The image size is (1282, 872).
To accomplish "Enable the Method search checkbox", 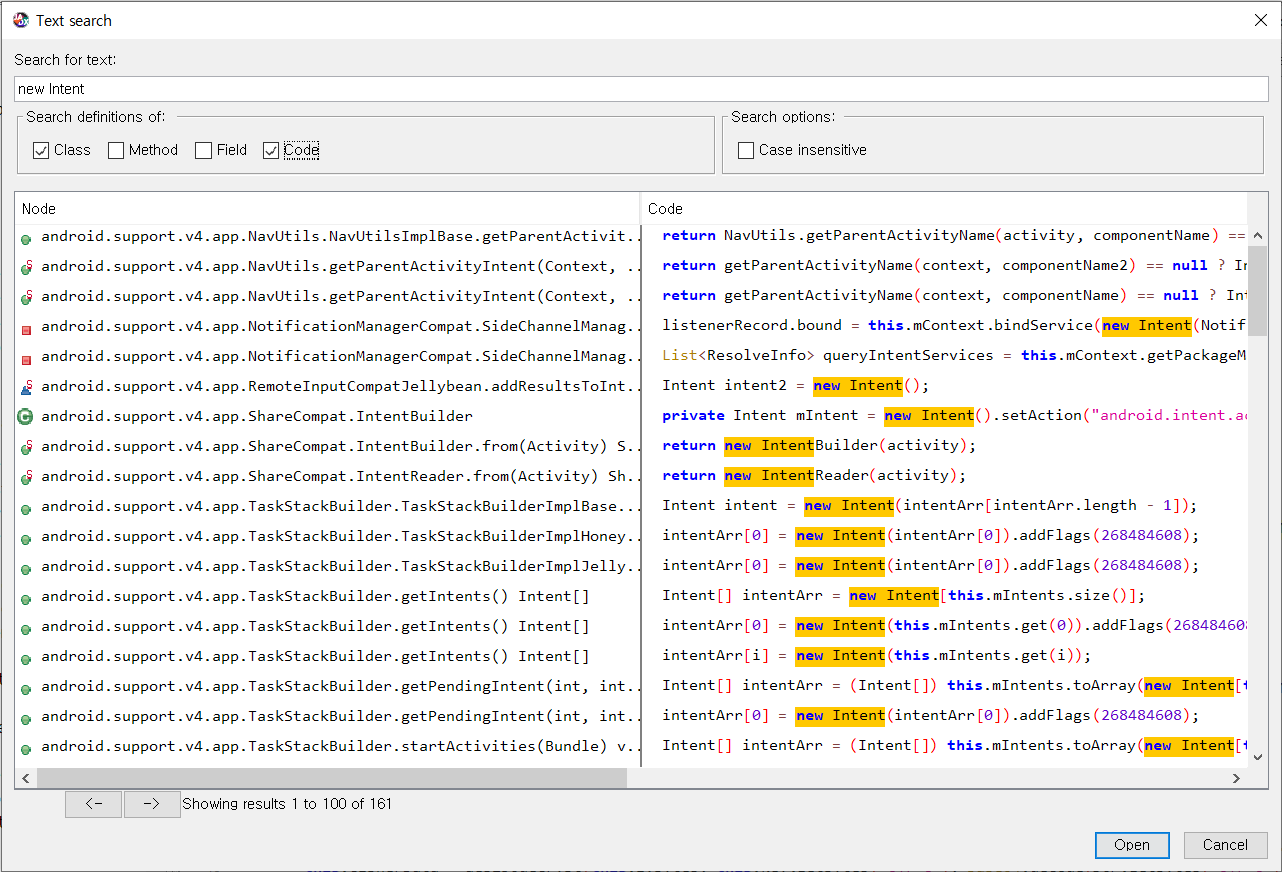I will tap(116, 150).
